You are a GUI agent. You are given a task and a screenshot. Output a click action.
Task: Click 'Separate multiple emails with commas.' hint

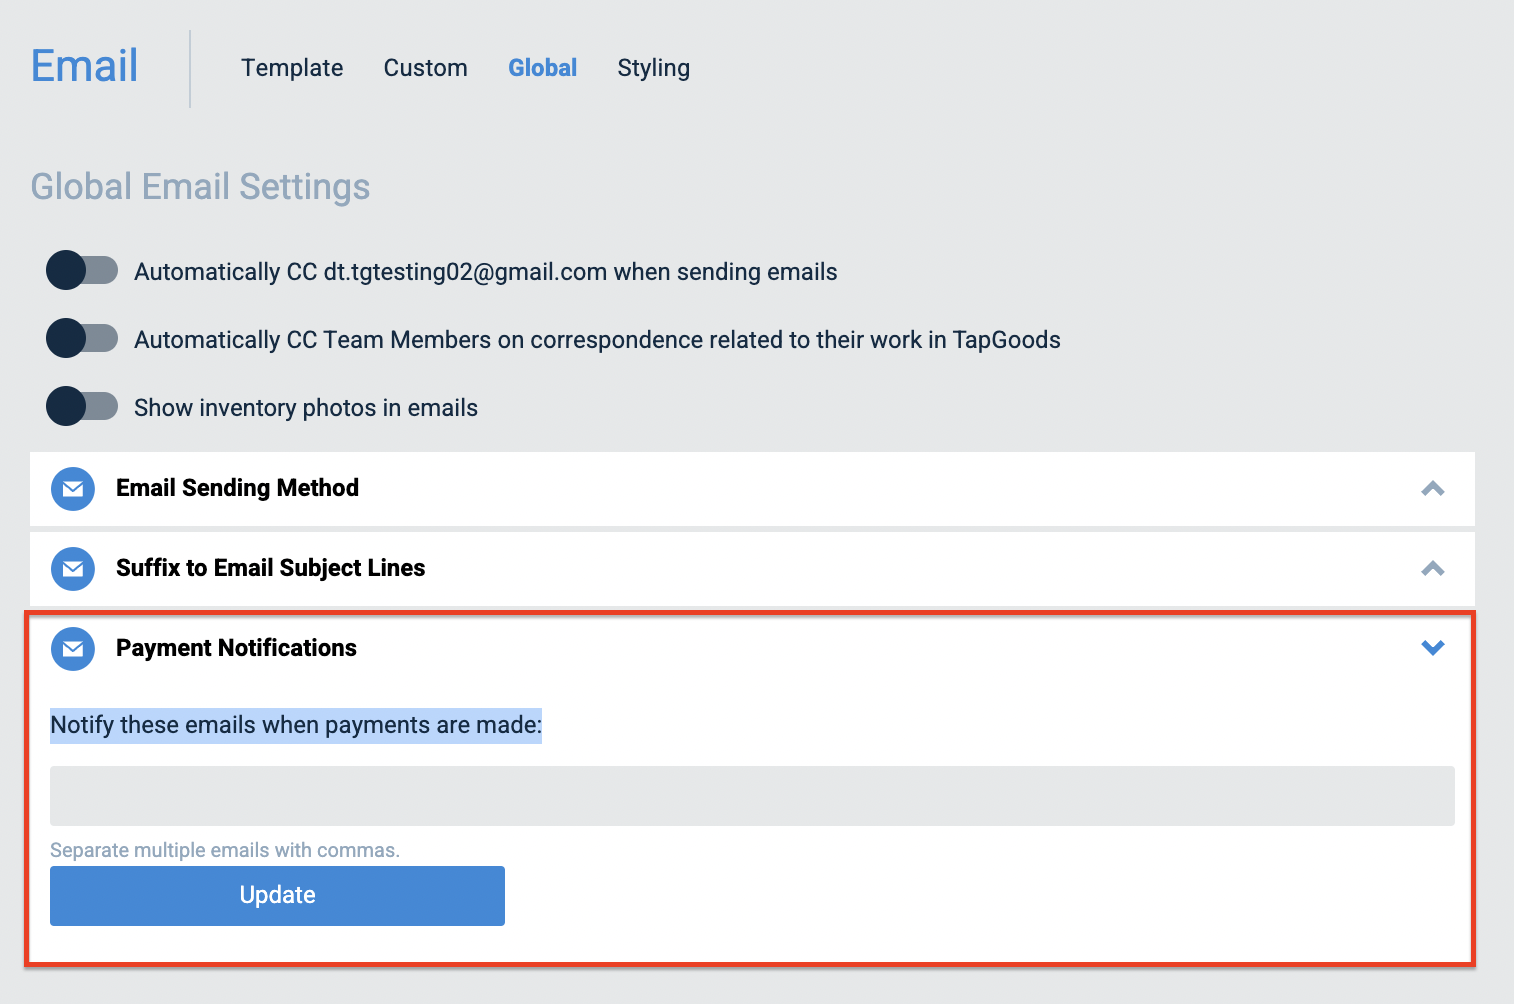(225, 850)
